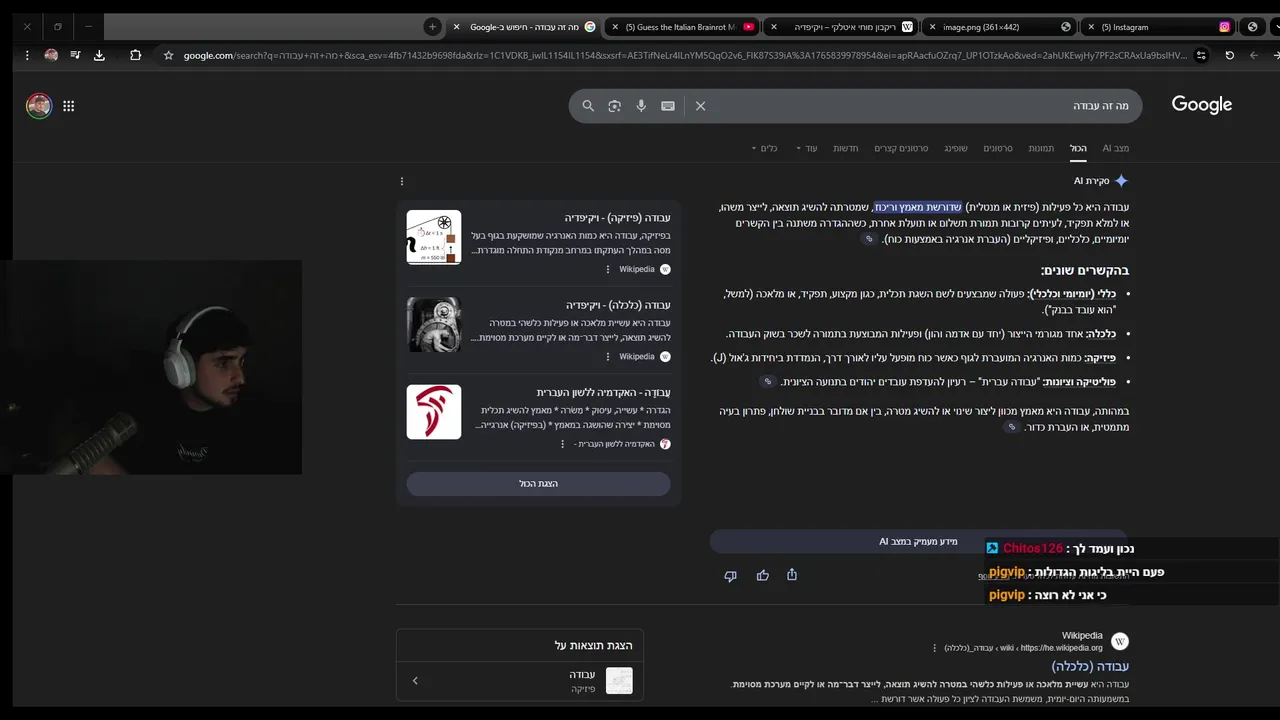Viewport: 1280px width, 720px height.
Task: Select the תמונות images tab
Action: (x=1041, y=148)
